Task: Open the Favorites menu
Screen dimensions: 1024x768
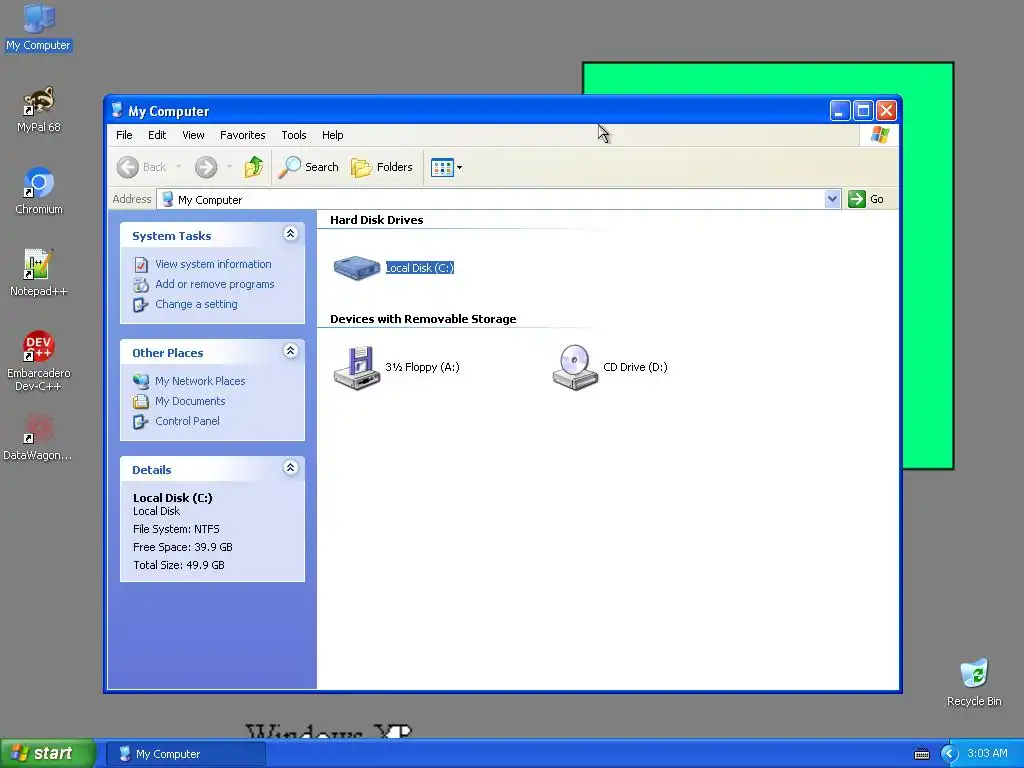Action: [242, 135]
